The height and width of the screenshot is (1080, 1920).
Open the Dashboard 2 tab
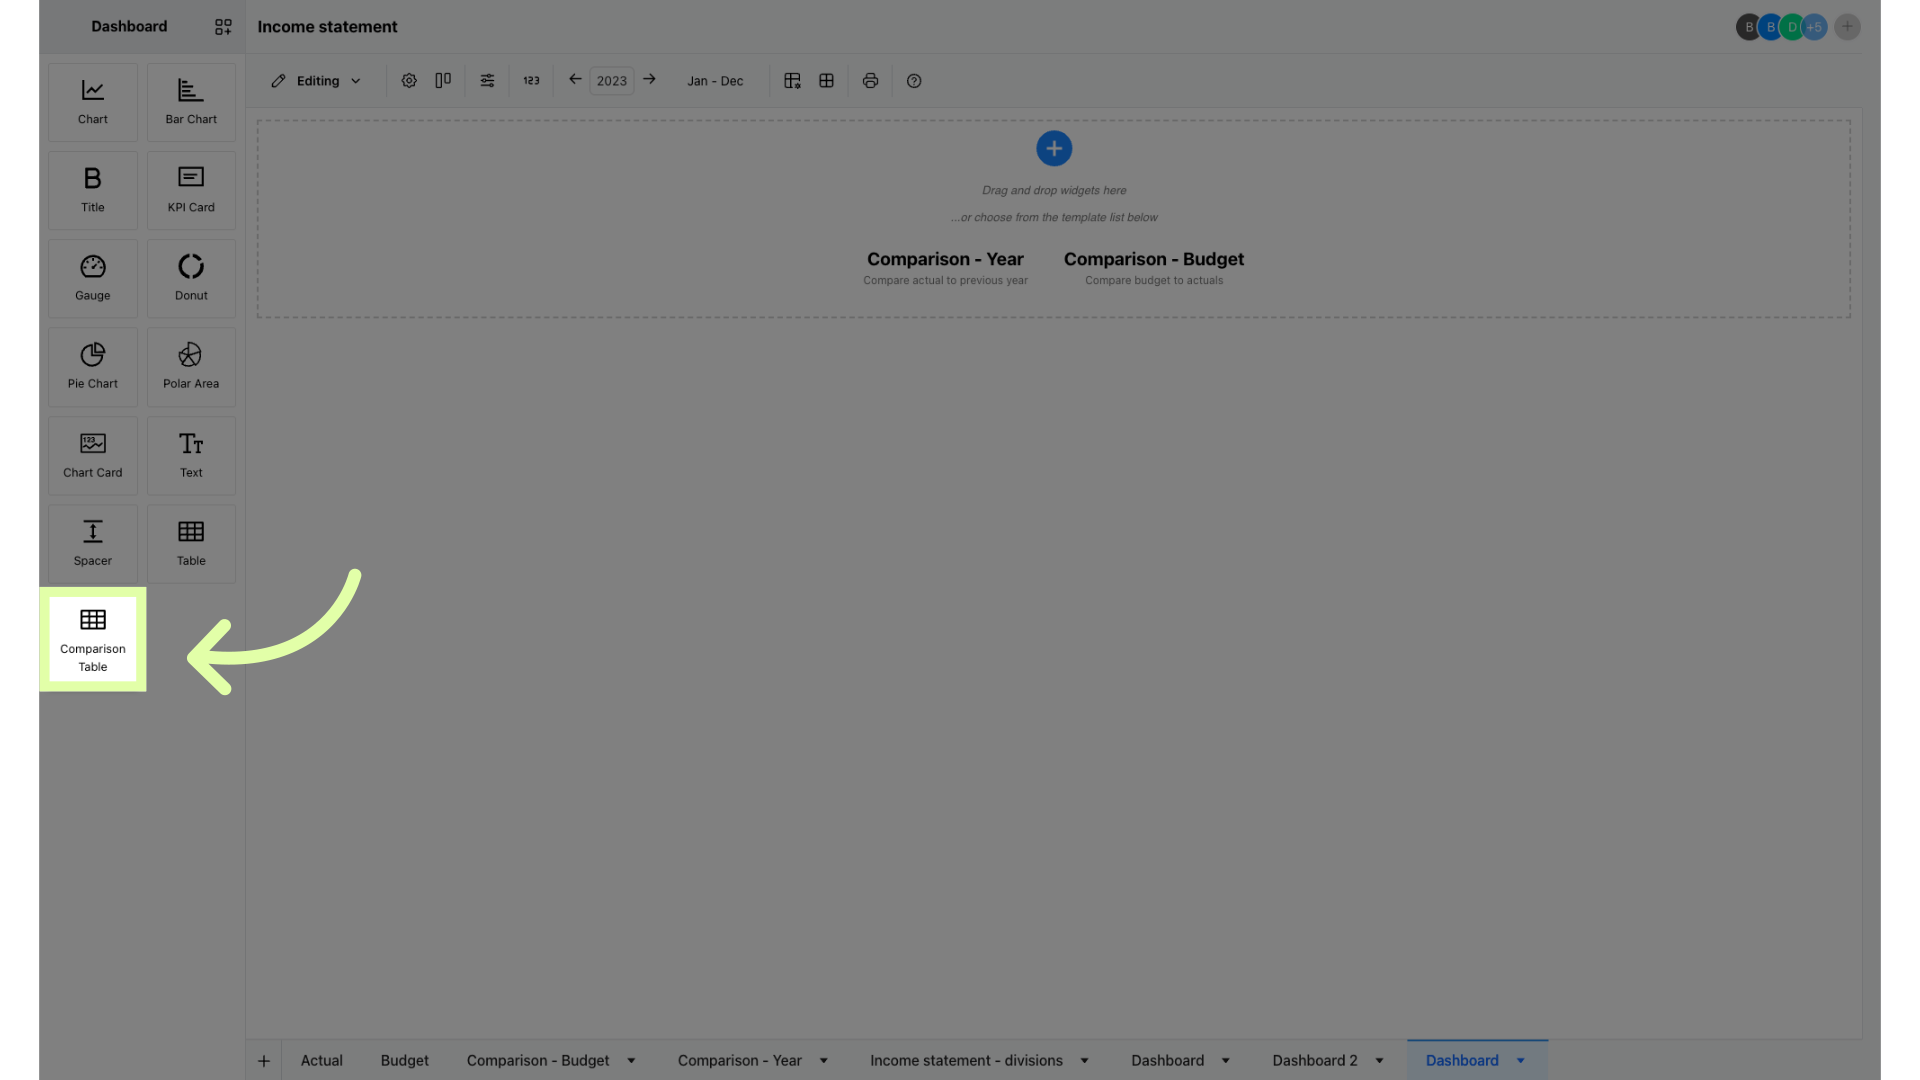click(x=1314, y=1060)
